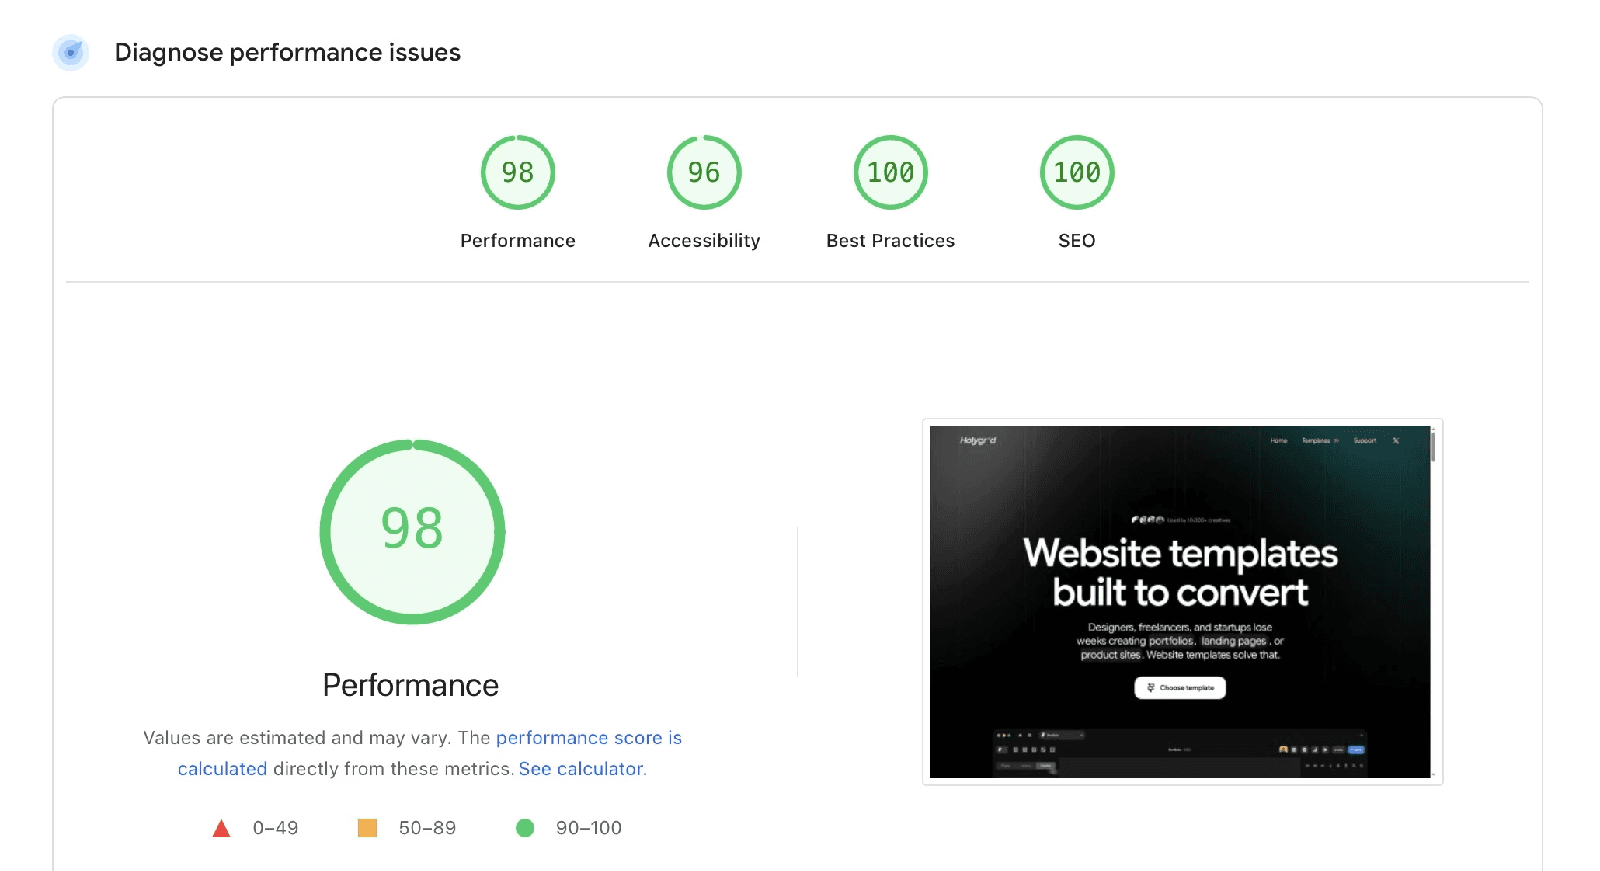Click the orange square 50–89 legend icon
The width and height of the screenshot is (1600, 871).
(367, 828)
